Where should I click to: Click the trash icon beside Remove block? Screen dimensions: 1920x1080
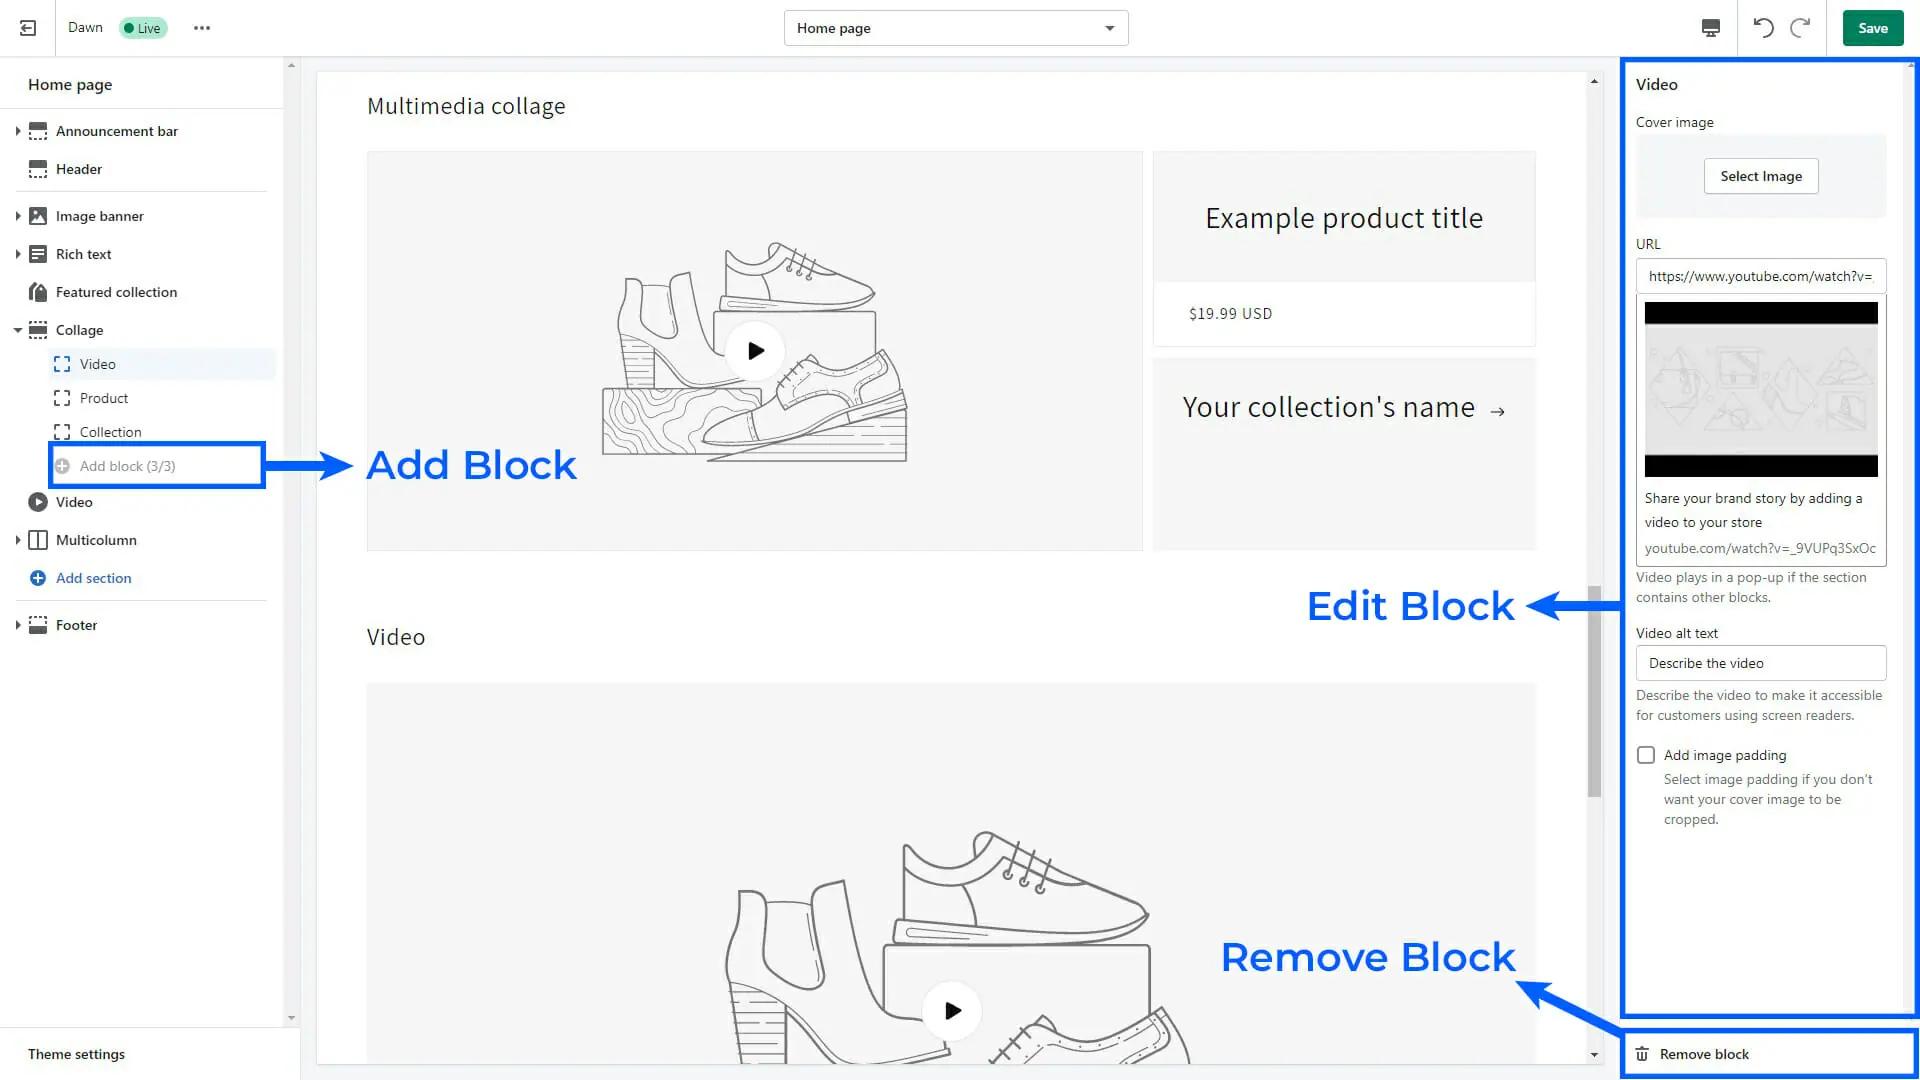click(1642, 1054)
